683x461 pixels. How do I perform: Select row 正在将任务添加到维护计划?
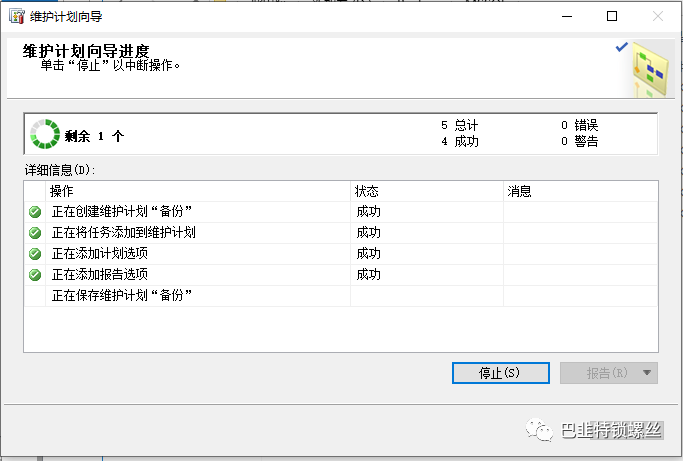tap(341, 233)
